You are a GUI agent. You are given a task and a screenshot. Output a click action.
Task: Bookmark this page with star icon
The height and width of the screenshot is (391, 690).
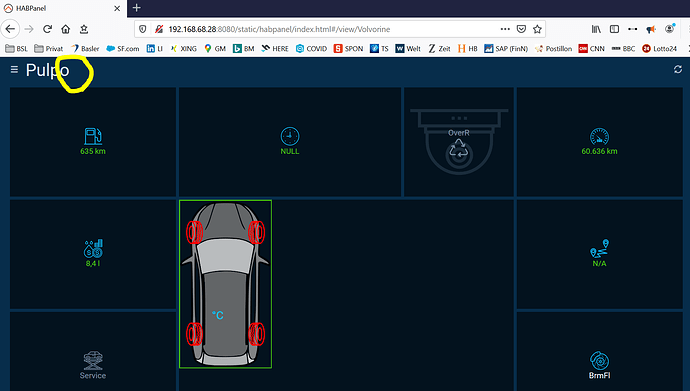pyautogui.click(x=537, y=29)
